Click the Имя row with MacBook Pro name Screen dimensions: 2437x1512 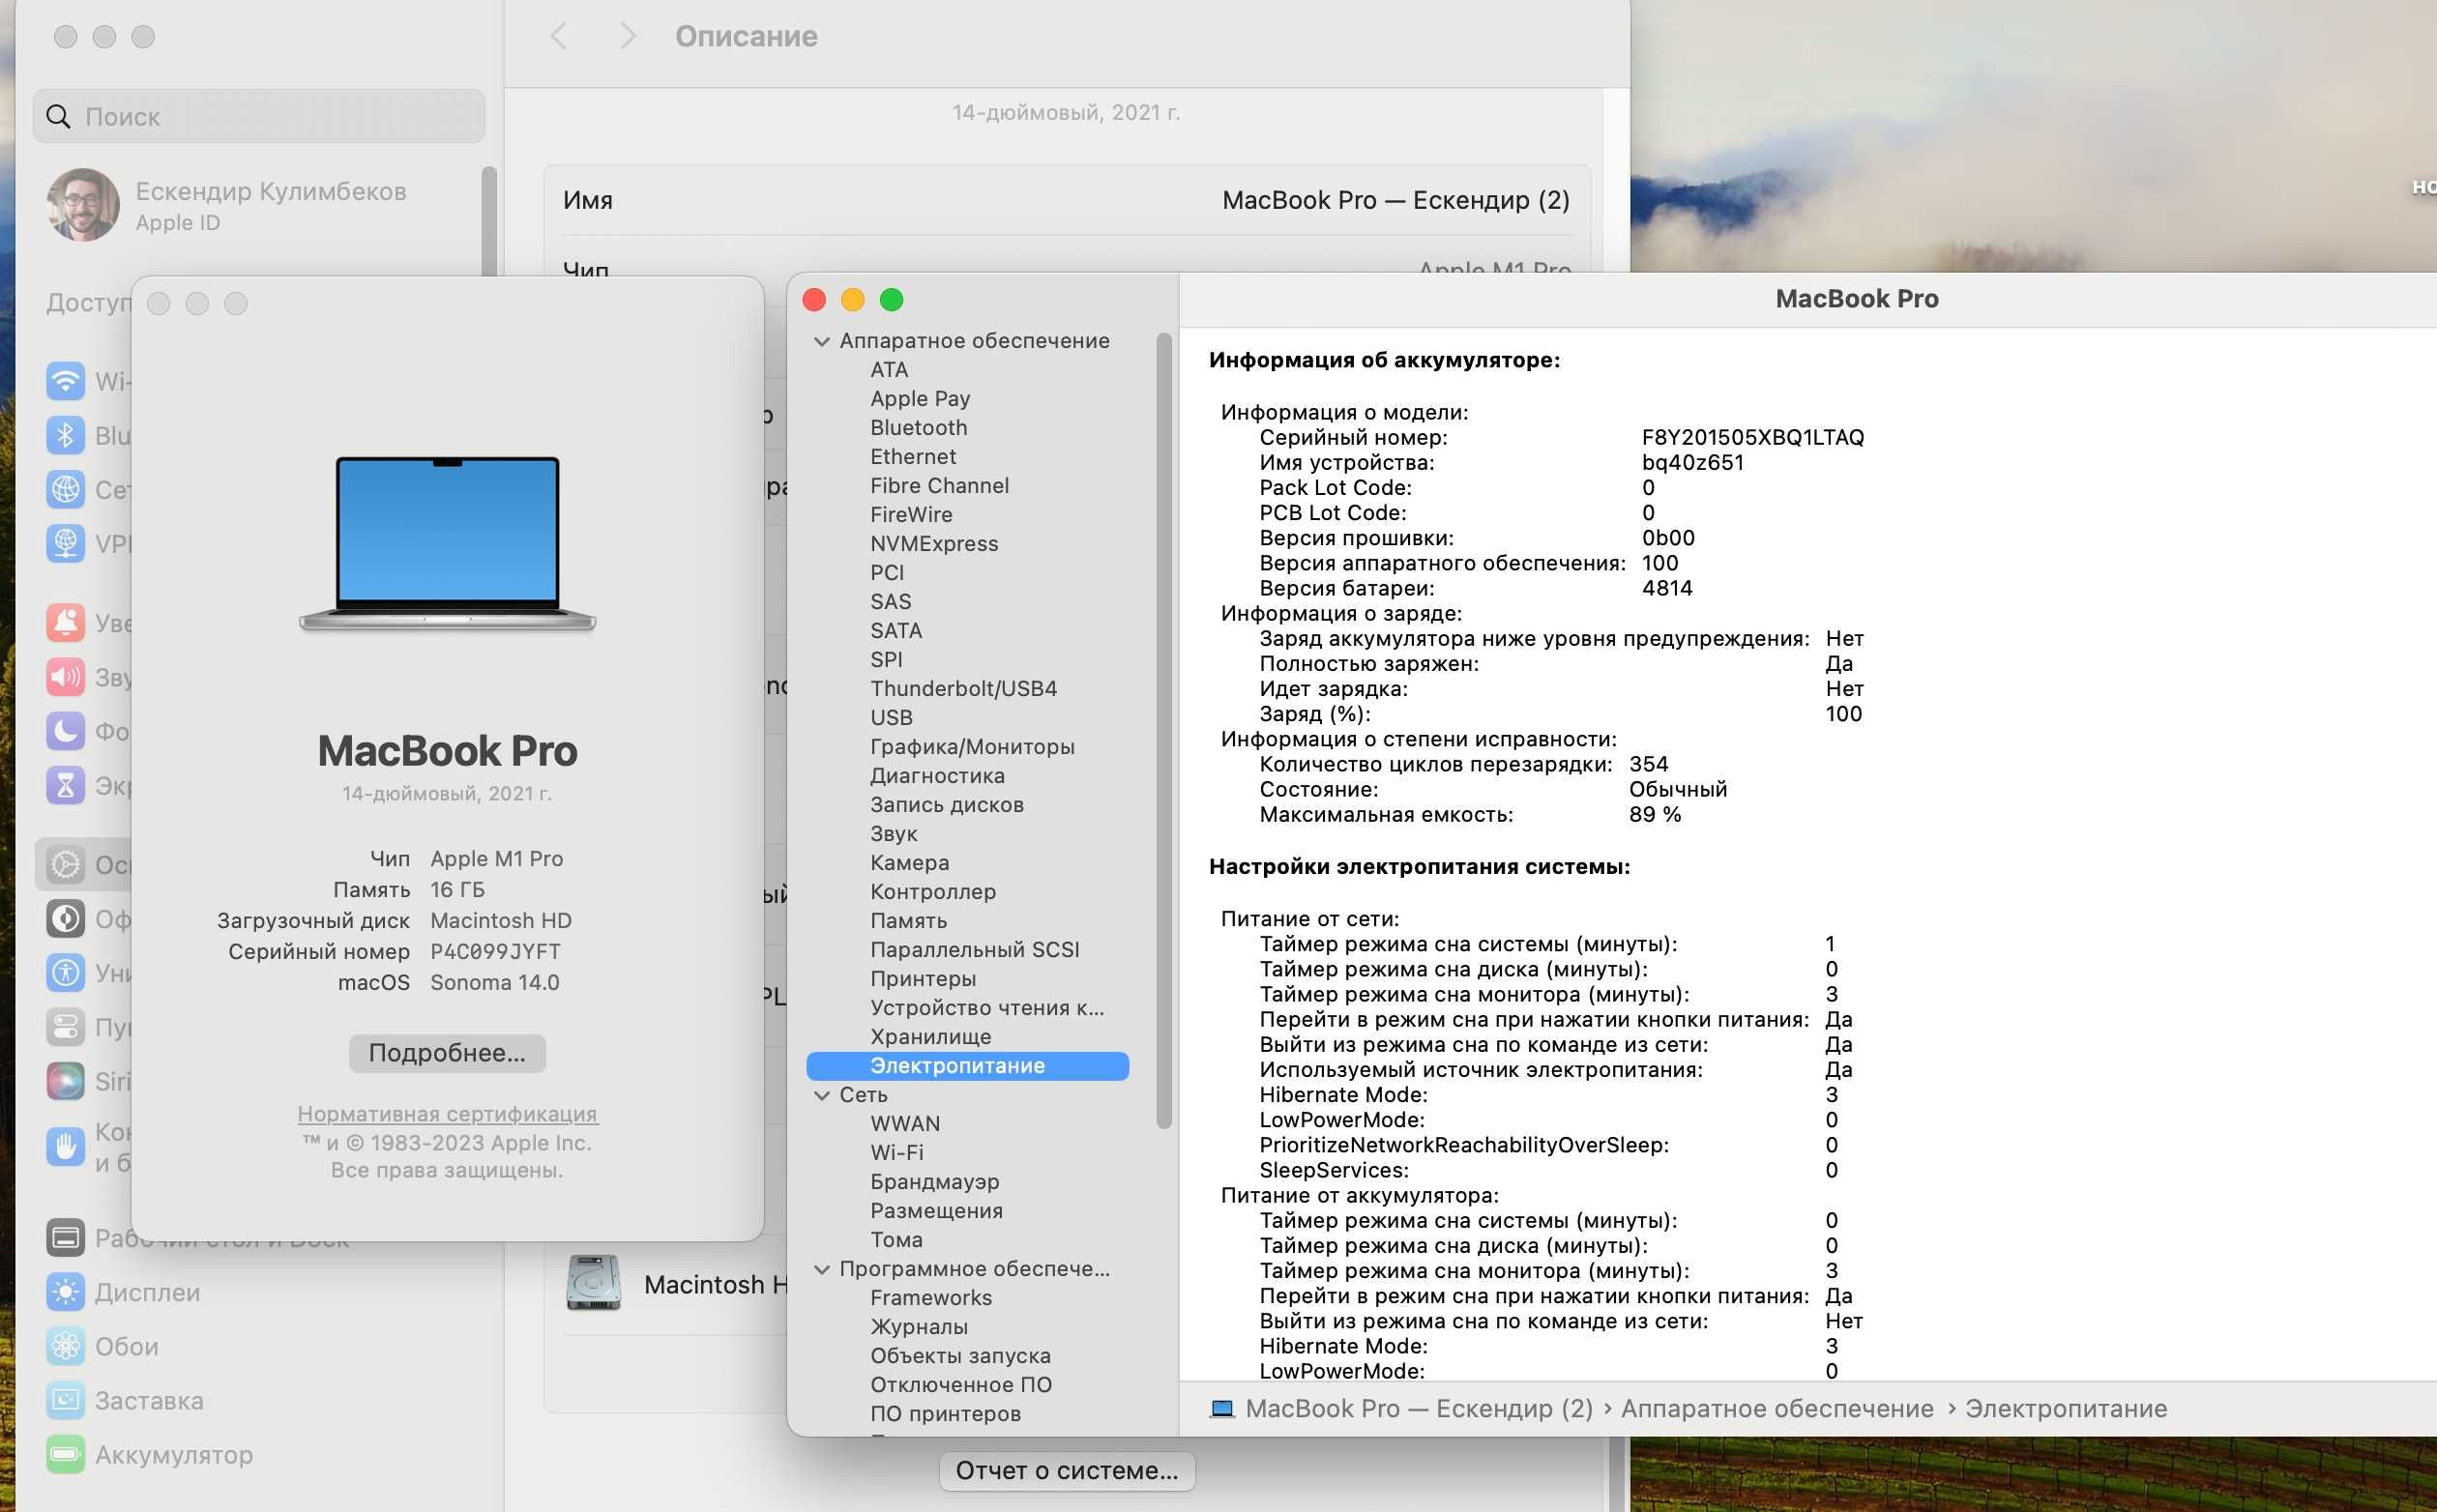1067,200
